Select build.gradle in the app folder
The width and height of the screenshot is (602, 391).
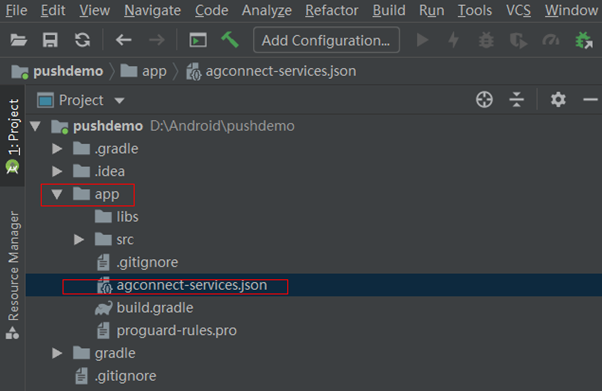pos(155,308)
